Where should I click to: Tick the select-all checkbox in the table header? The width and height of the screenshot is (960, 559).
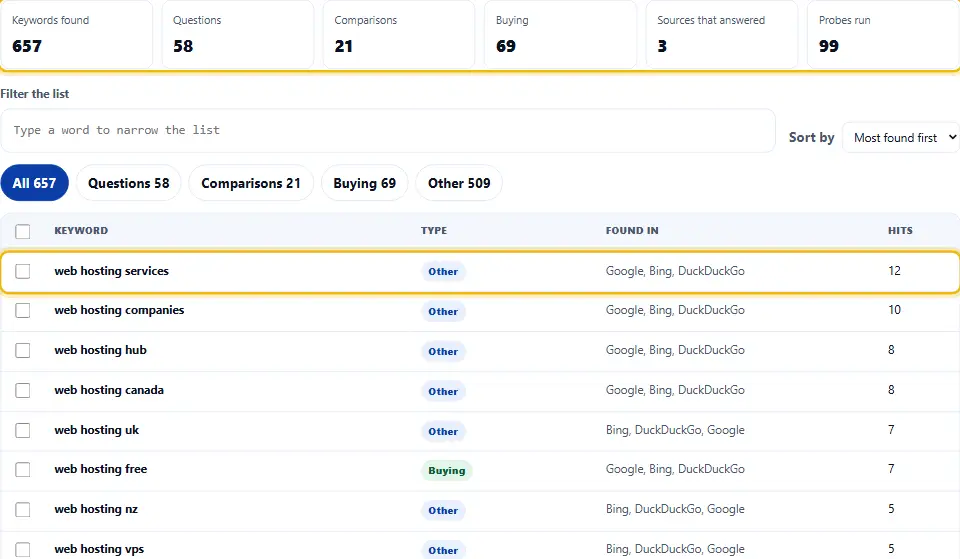23,231
